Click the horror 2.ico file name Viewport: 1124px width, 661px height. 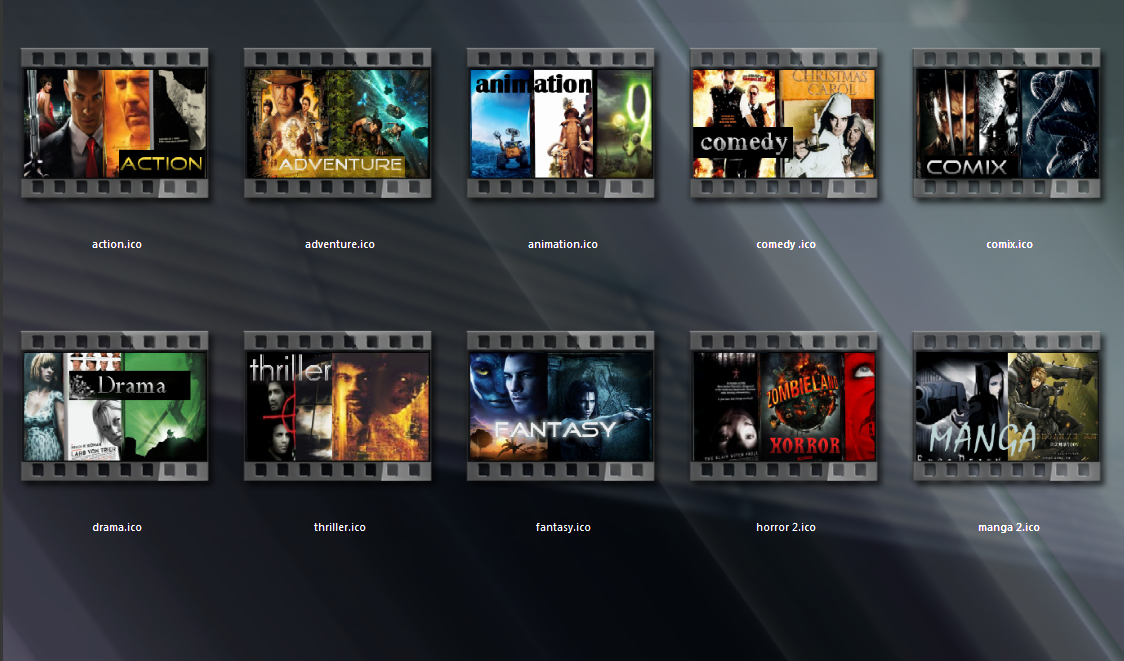786,528
